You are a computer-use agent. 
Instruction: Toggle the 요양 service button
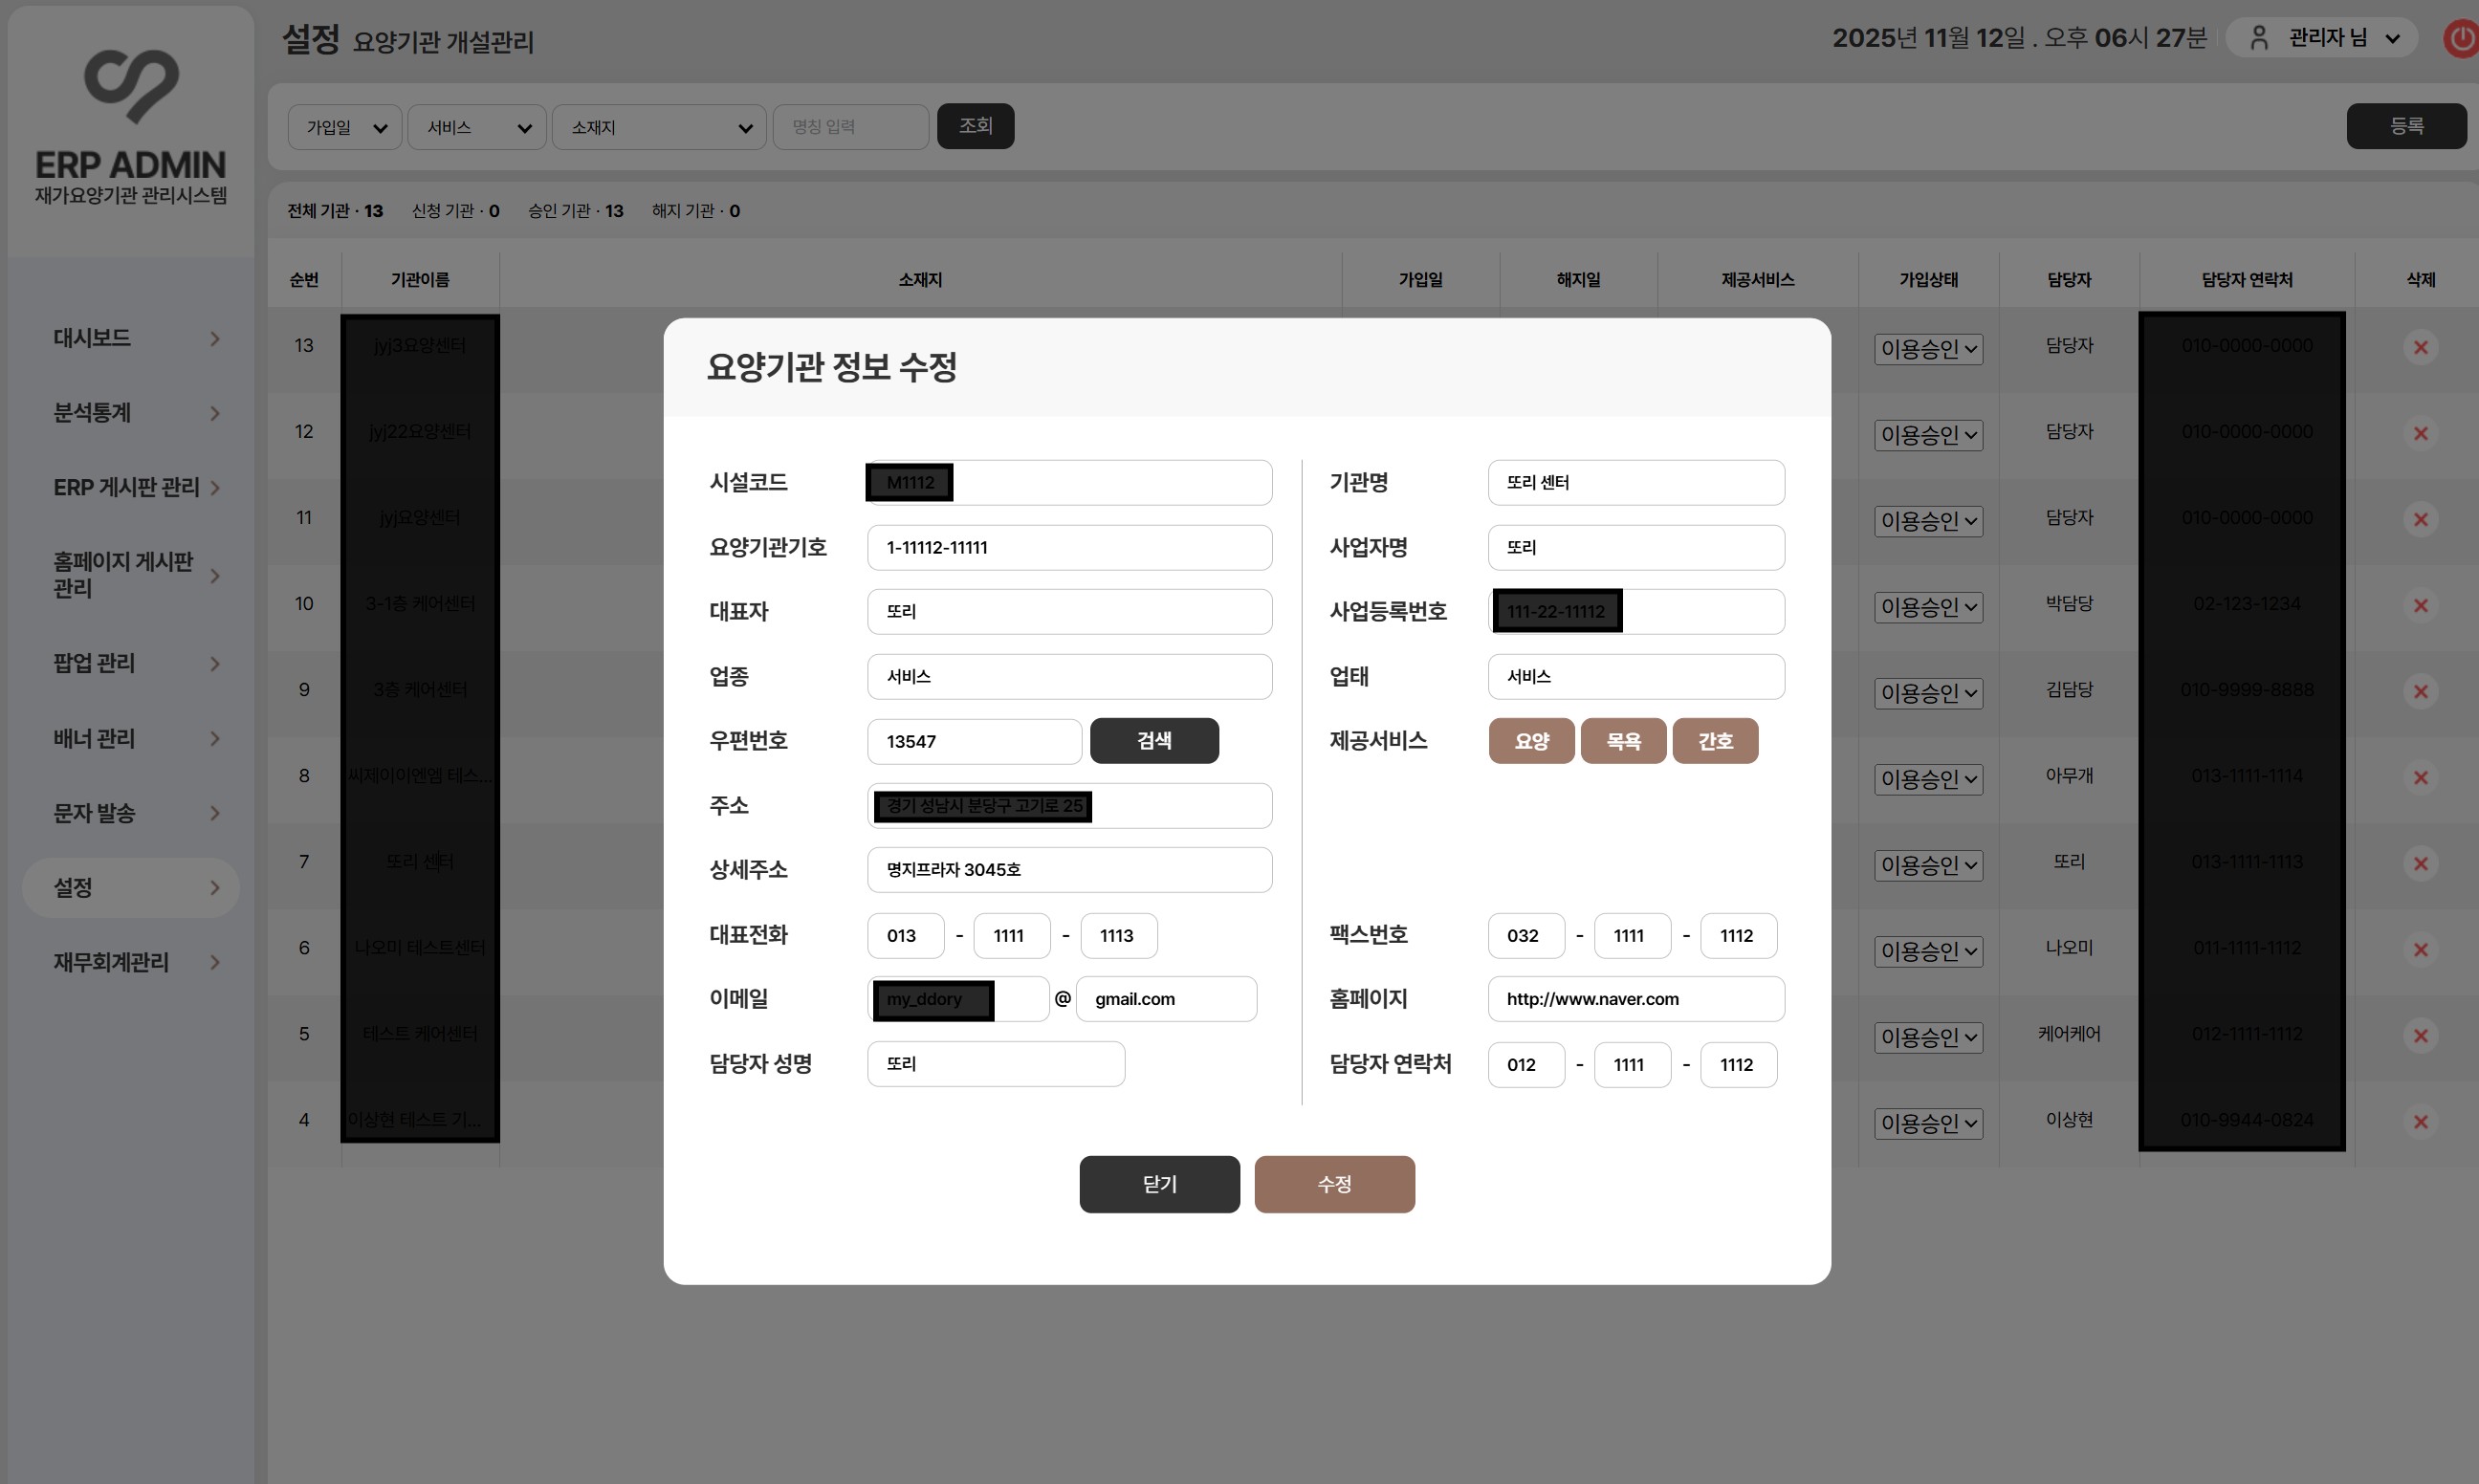pyautogui.click(x=1530, y=741)
